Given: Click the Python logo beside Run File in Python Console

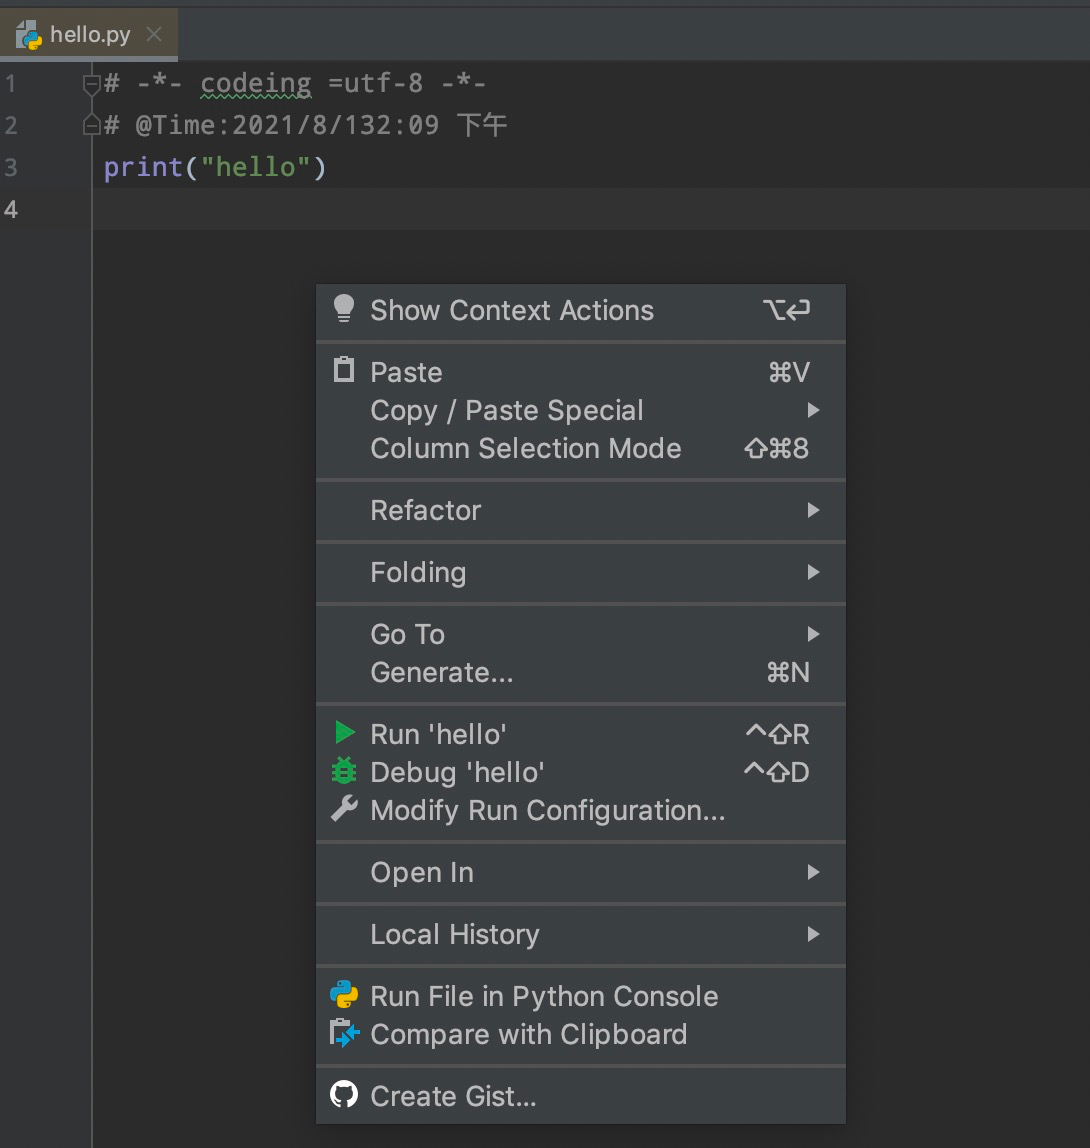Looking at the screenshot, I should click(344, 996).
